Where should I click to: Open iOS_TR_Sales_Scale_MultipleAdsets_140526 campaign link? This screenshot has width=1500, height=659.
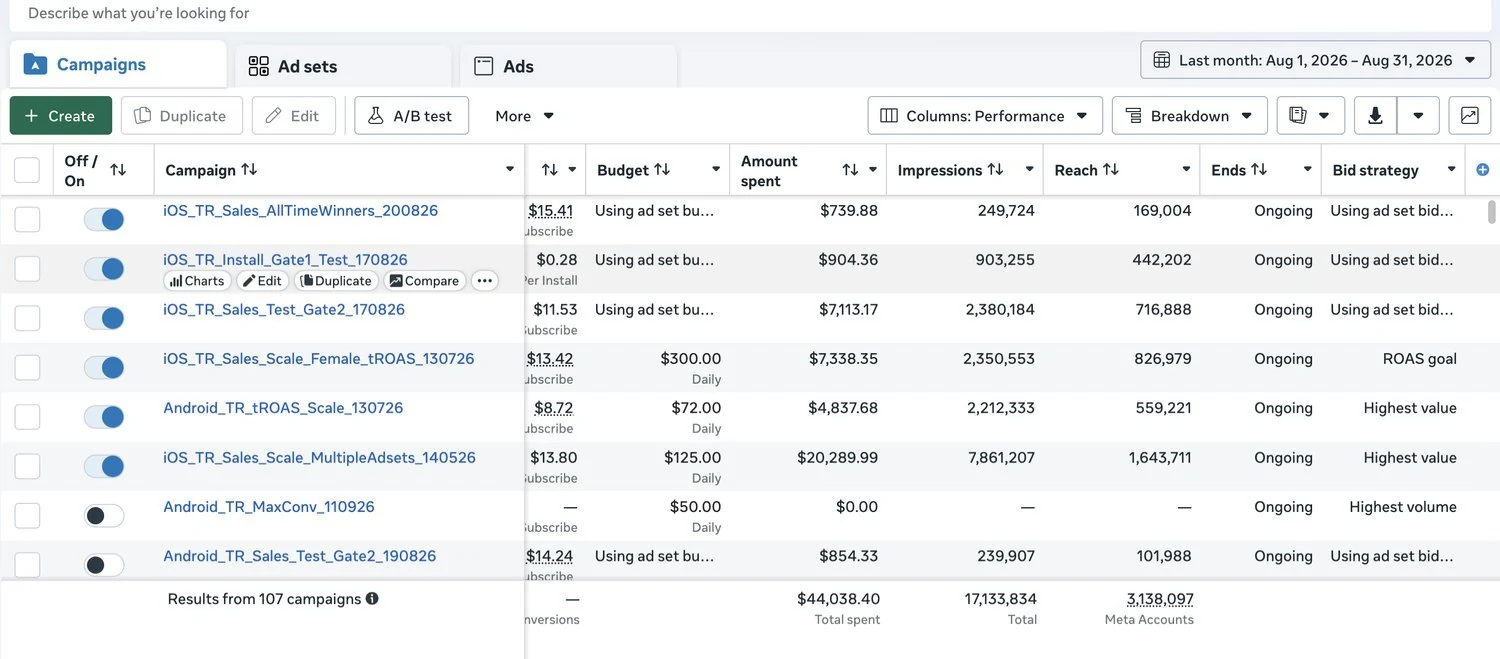pyautogui.click(x=320, y=458)
